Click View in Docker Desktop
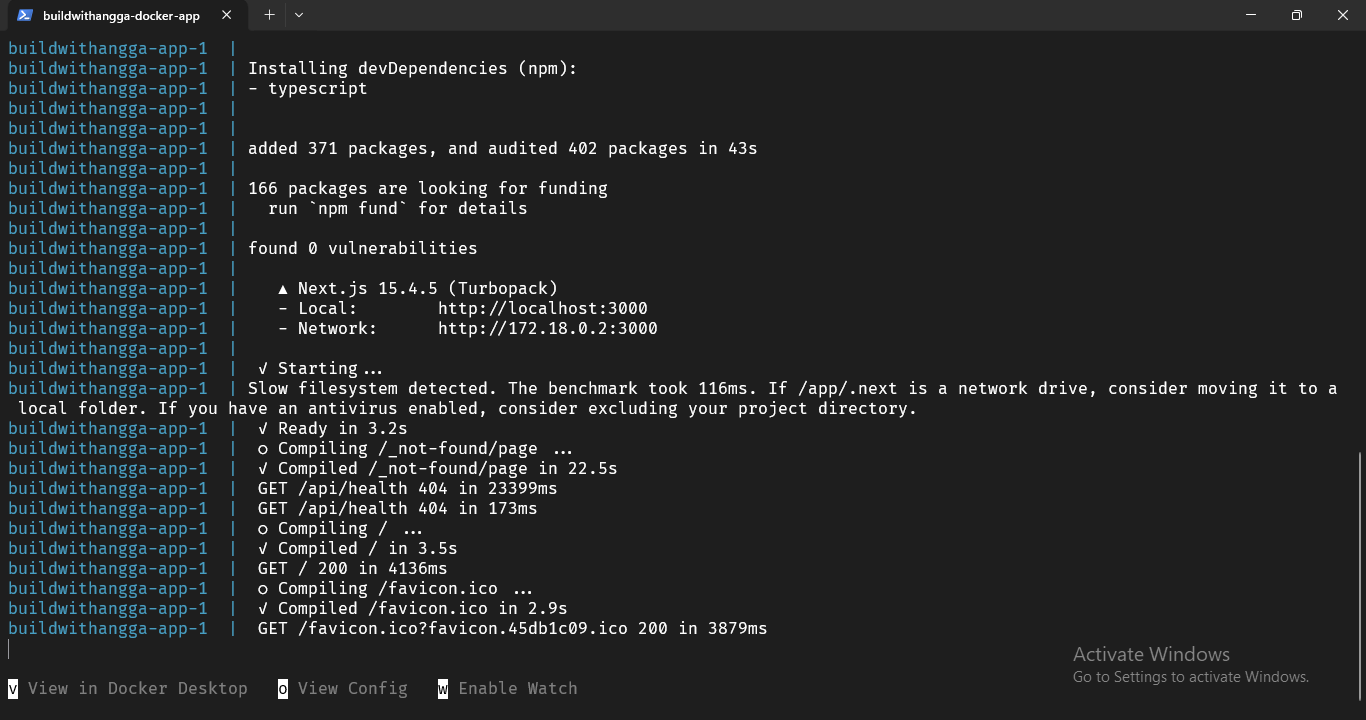 tap(138, 688)
